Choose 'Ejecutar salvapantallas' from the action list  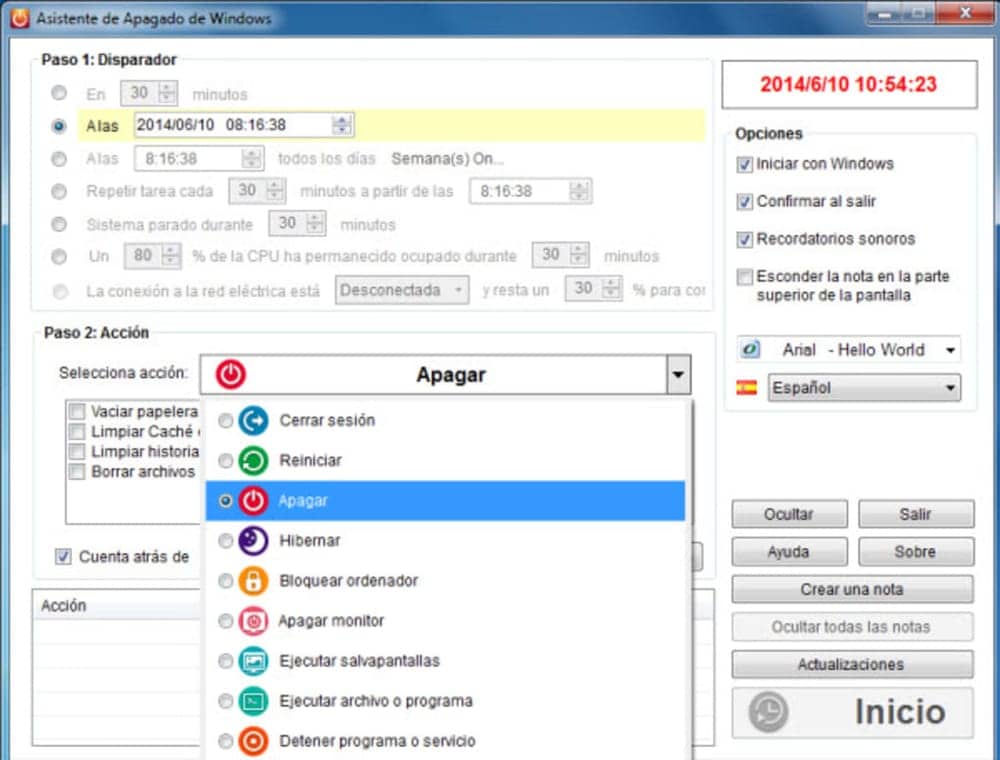coord(445,661)
